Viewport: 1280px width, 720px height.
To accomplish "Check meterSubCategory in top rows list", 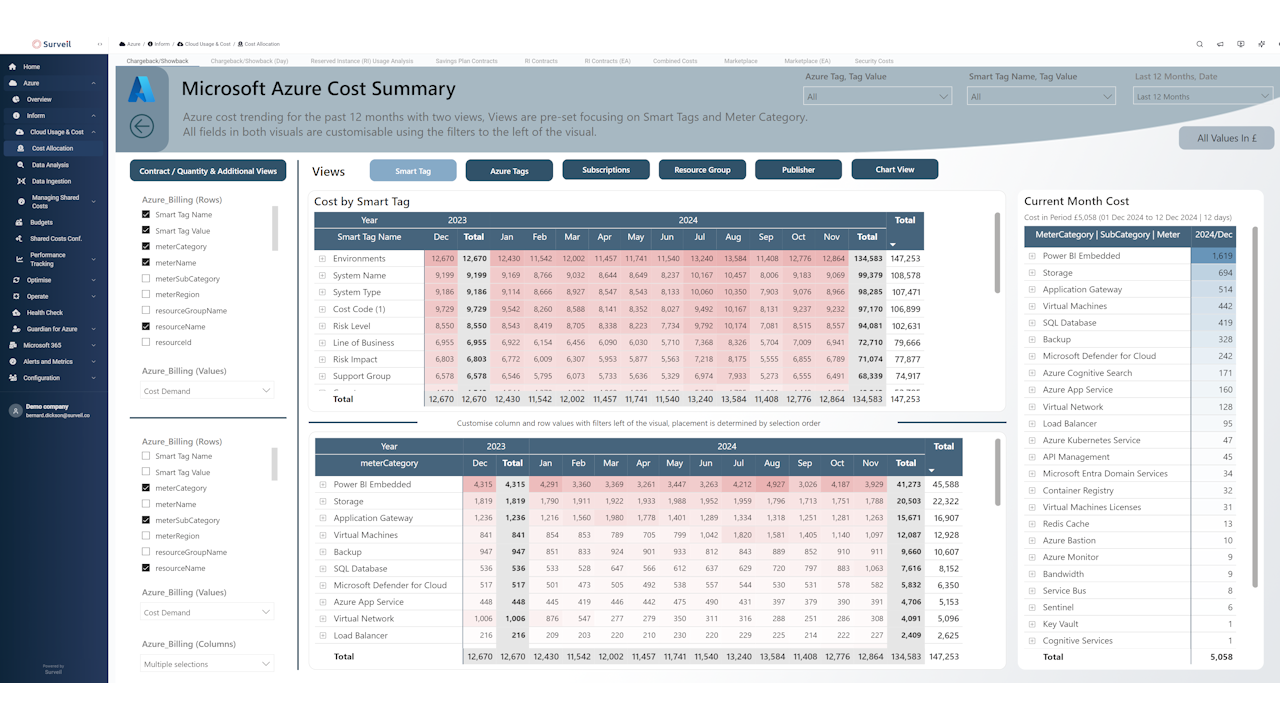I will click(x=146, y=279).
